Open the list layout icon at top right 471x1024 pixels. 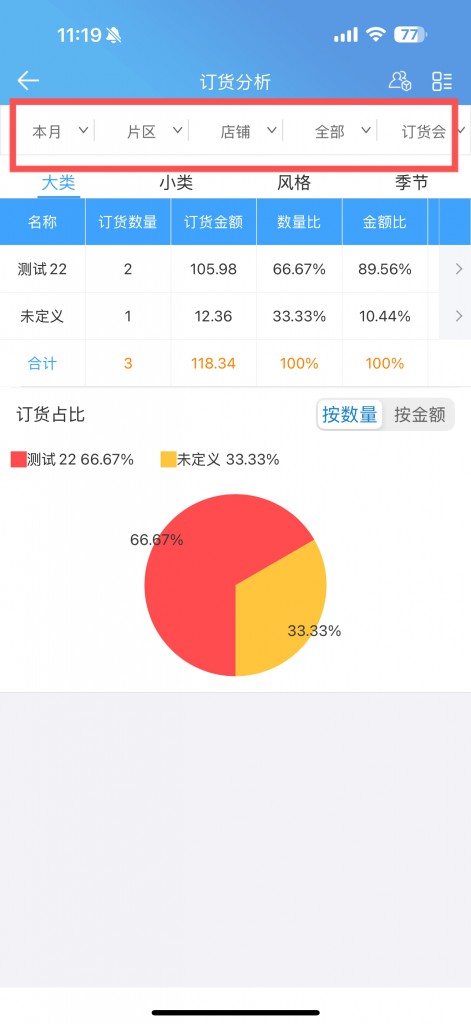pyautogui.click(x=442, y=81)
